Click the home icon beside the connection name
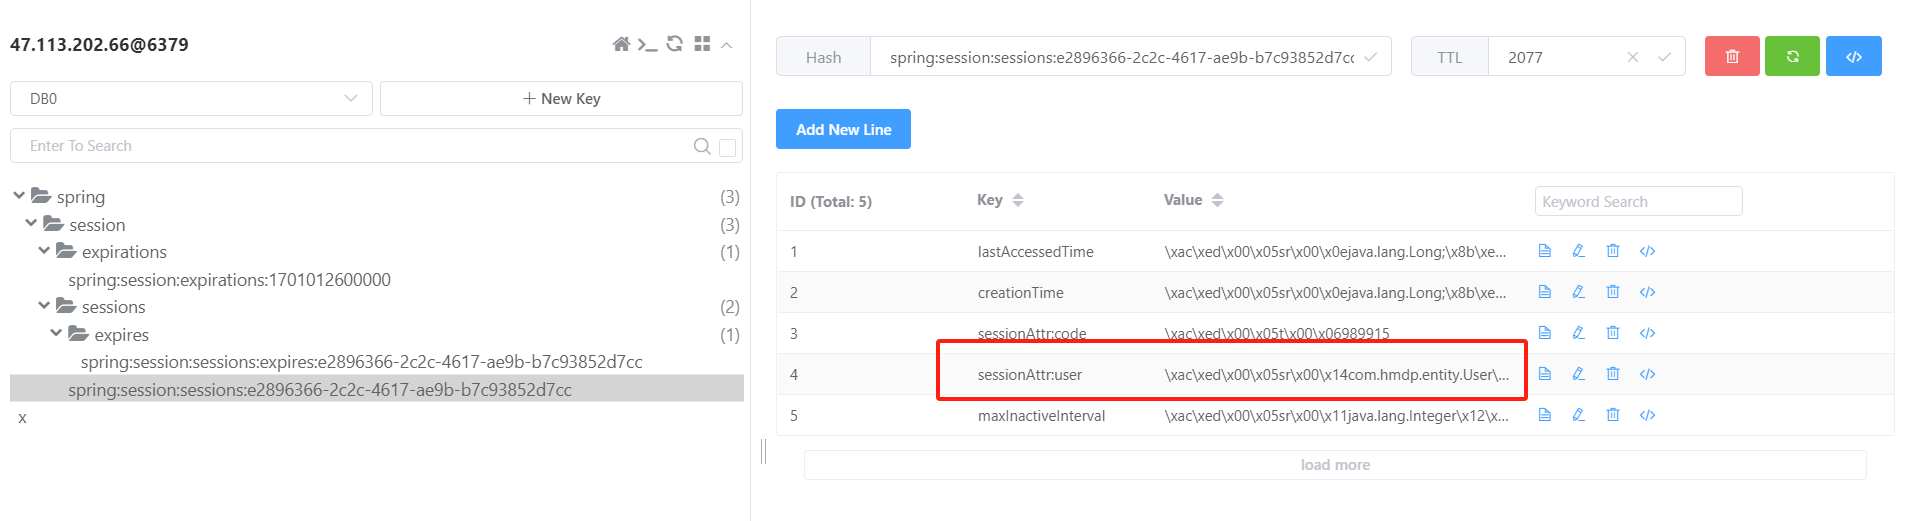Viewport: 1917px width, 521px height. (x=621, y=44)
